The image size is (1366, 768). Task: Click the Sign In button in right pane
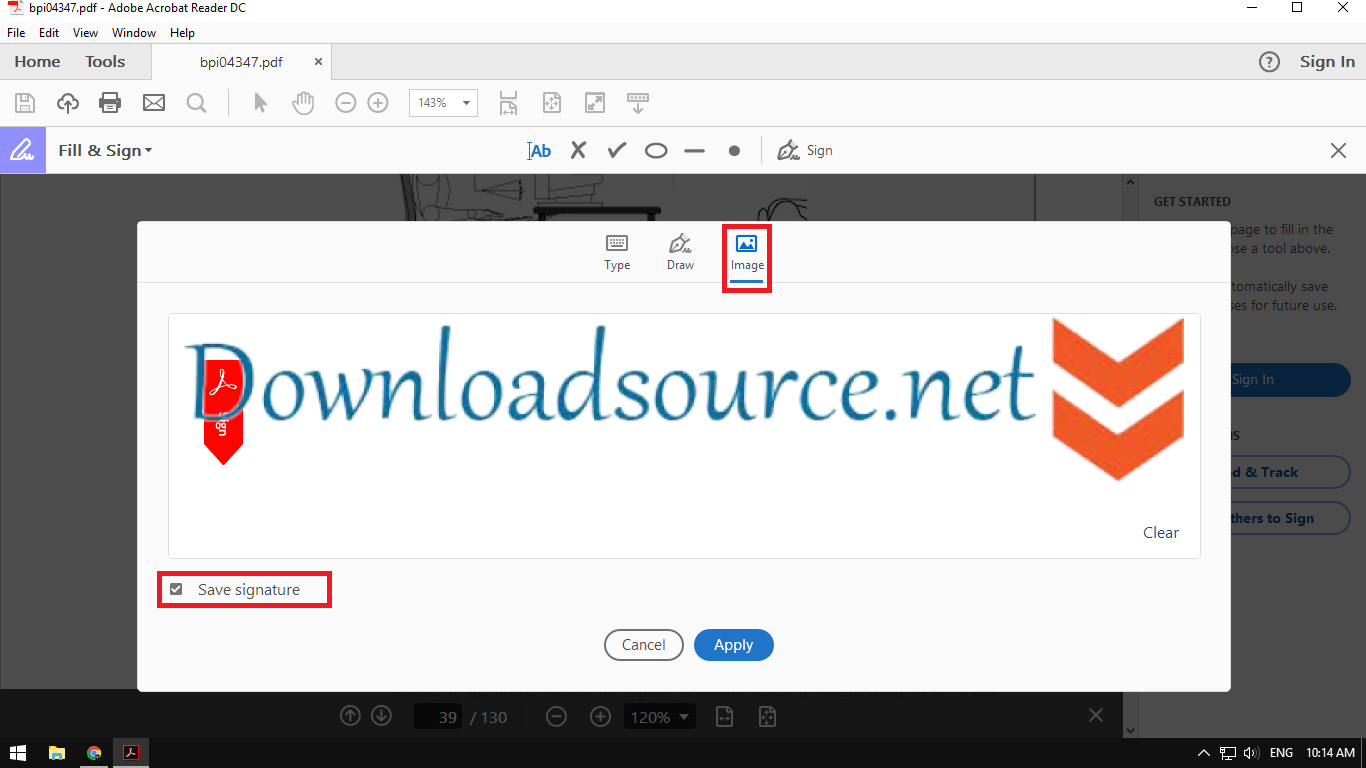point(1289,380)
